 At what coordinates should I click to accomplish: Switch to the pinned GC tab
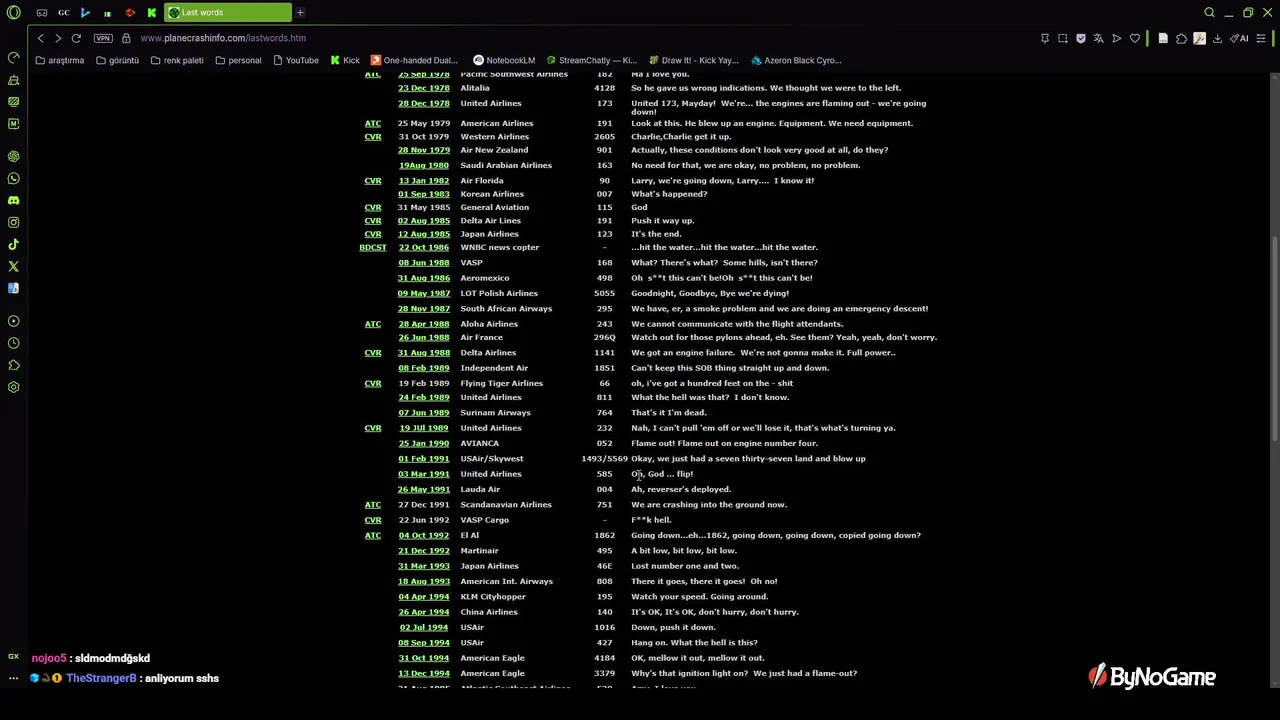click(x=63, y=12)
